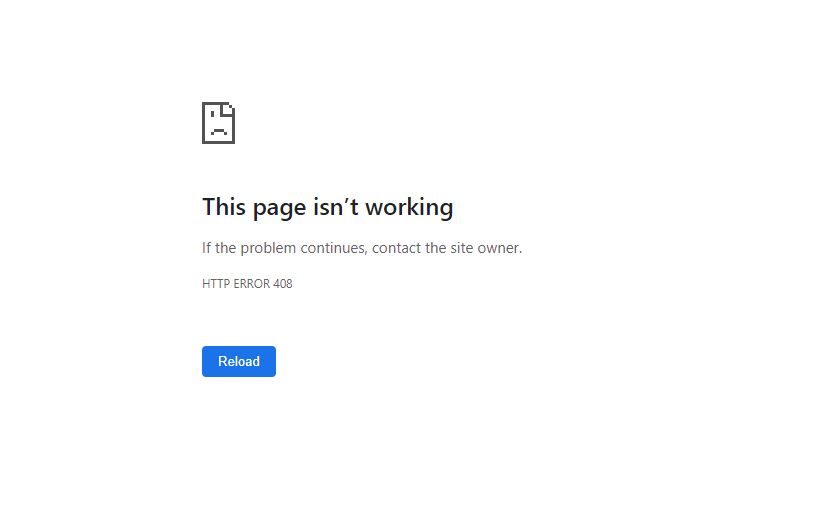The height and width of the screenshot is (526, 839).
Task: Click the frowning mouth on the error icon
Action: pos(219,131)
